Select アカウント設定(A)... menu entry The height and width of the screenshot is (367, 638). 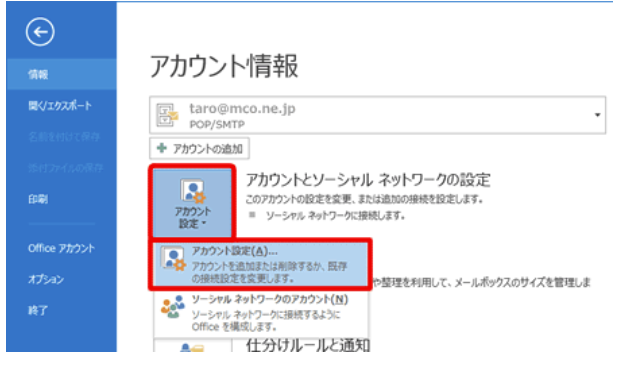click(260, 265)
